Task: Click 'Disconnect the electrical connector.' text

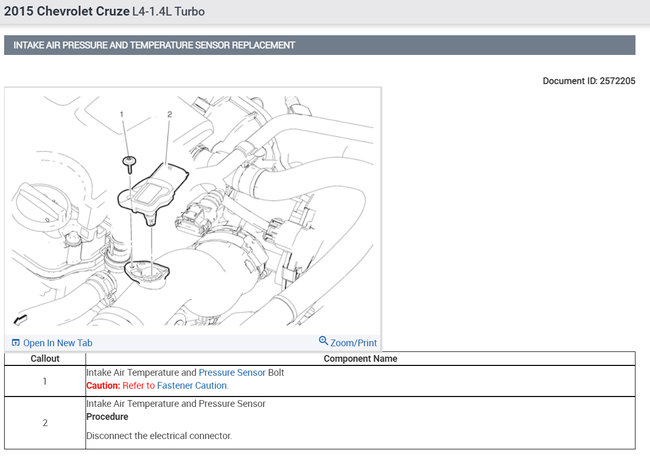Action: 159,436
